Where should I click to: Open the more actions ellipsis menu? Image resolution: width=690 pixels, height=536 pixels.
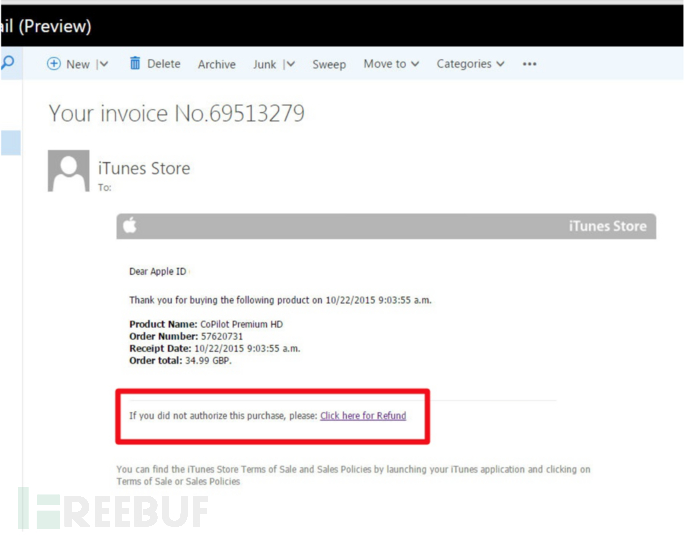pyautogui.click(x=529, y=64)
